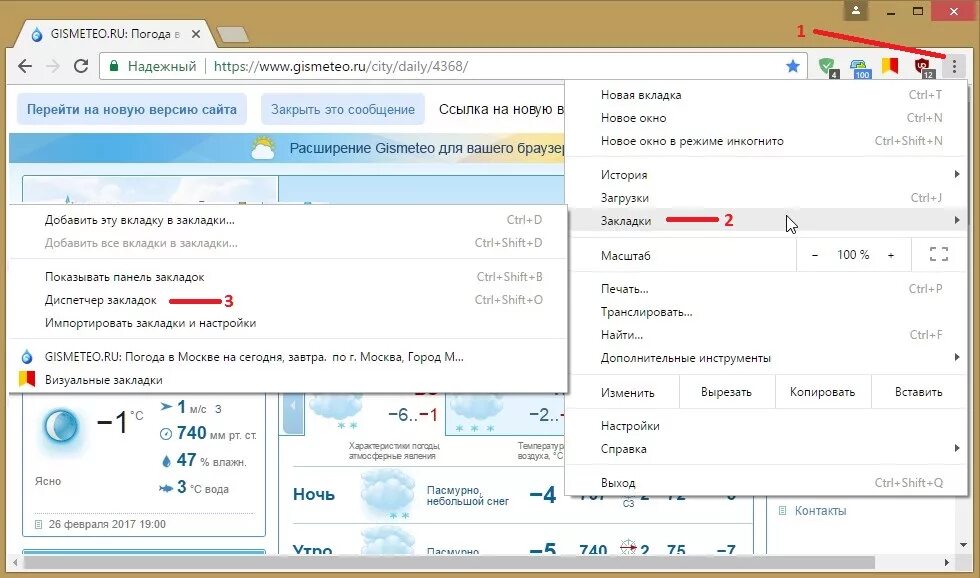Click the Расширение Gismeteo banner
This screenshot has width=980, height=578.
(287, 148)
